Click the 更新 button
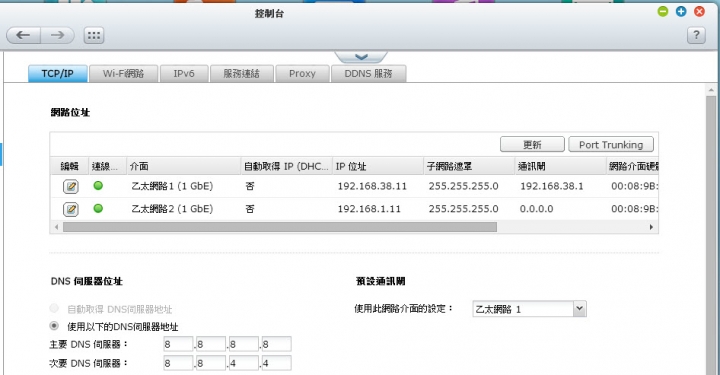The height and width of the screenshot is (375, 720). 532,145
